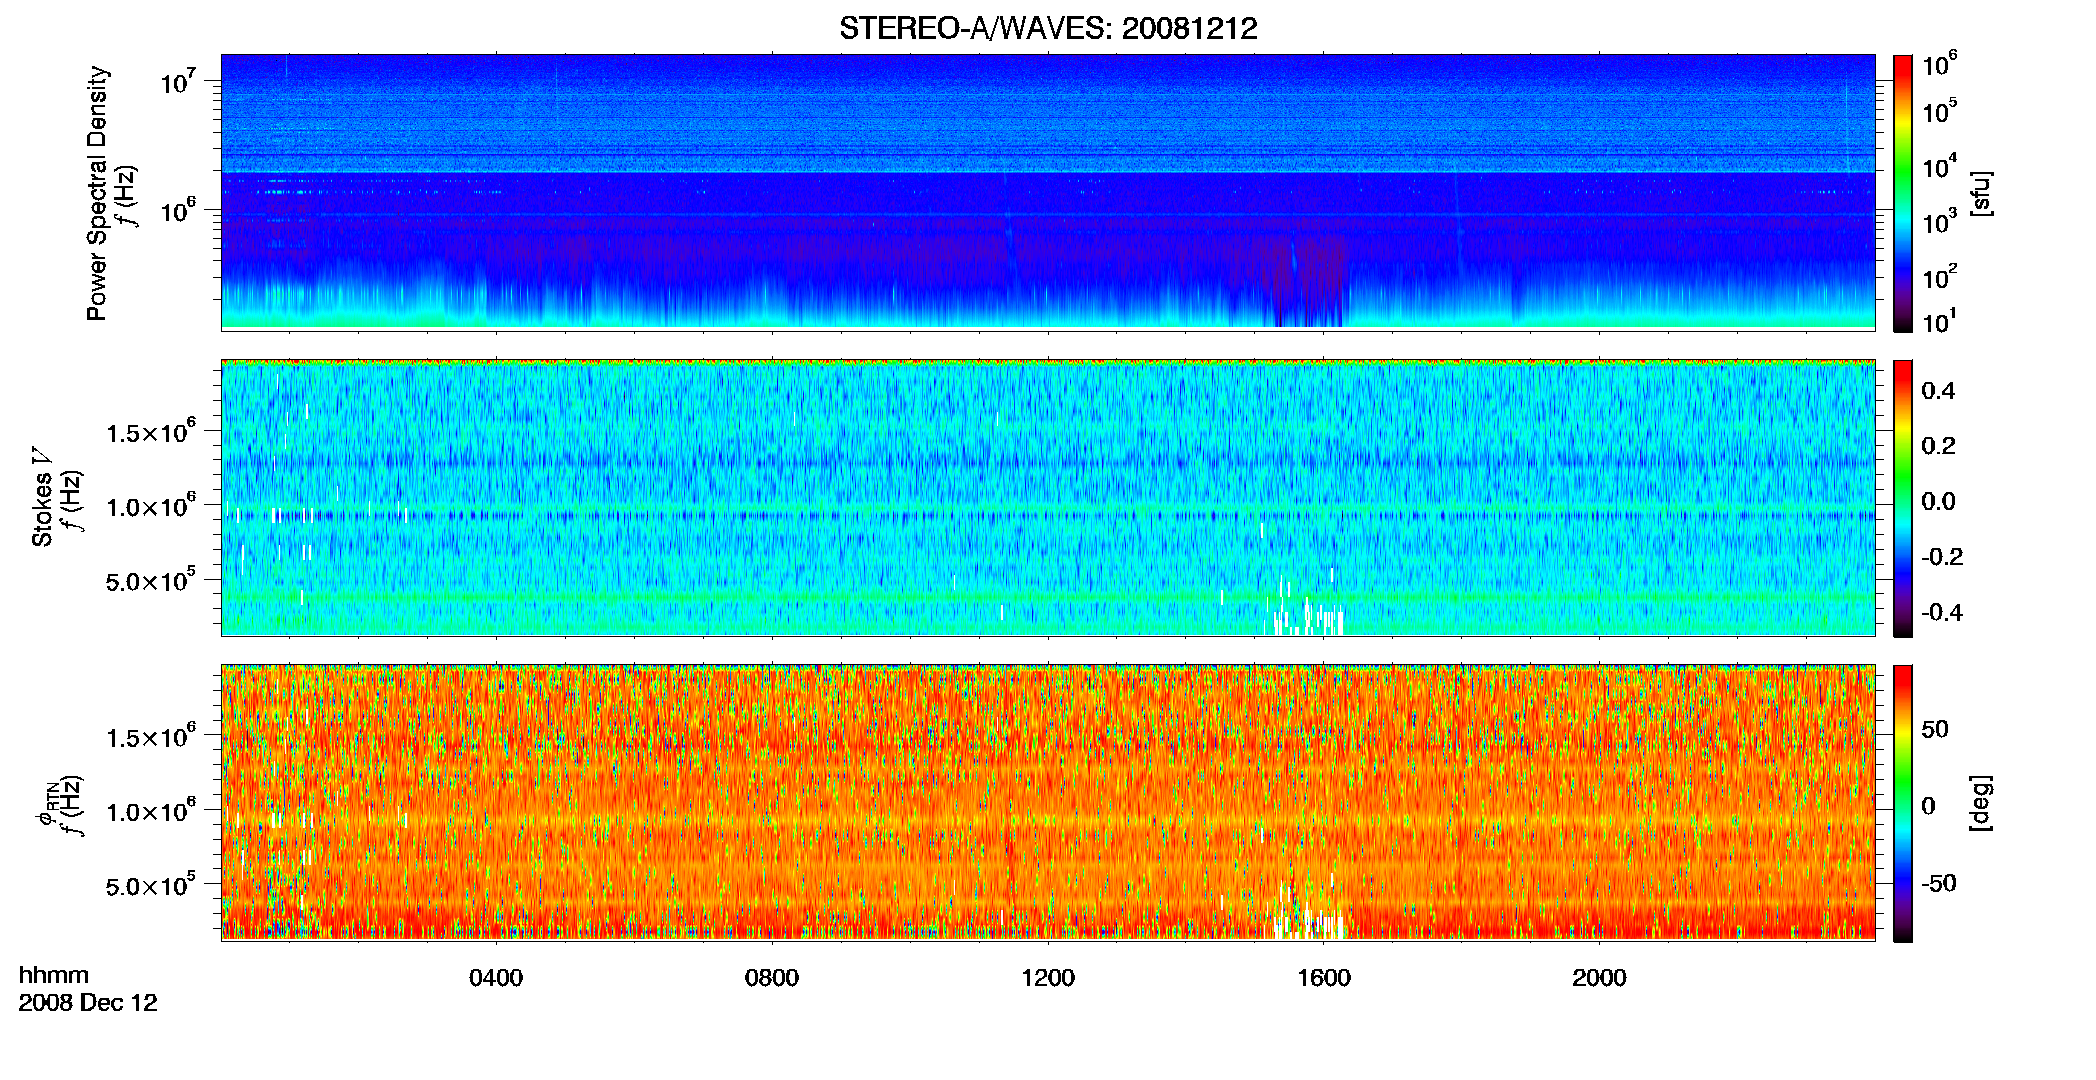Select the -0.2 label on Stokes colorbar
2096x1080 pixels.
1942,557
